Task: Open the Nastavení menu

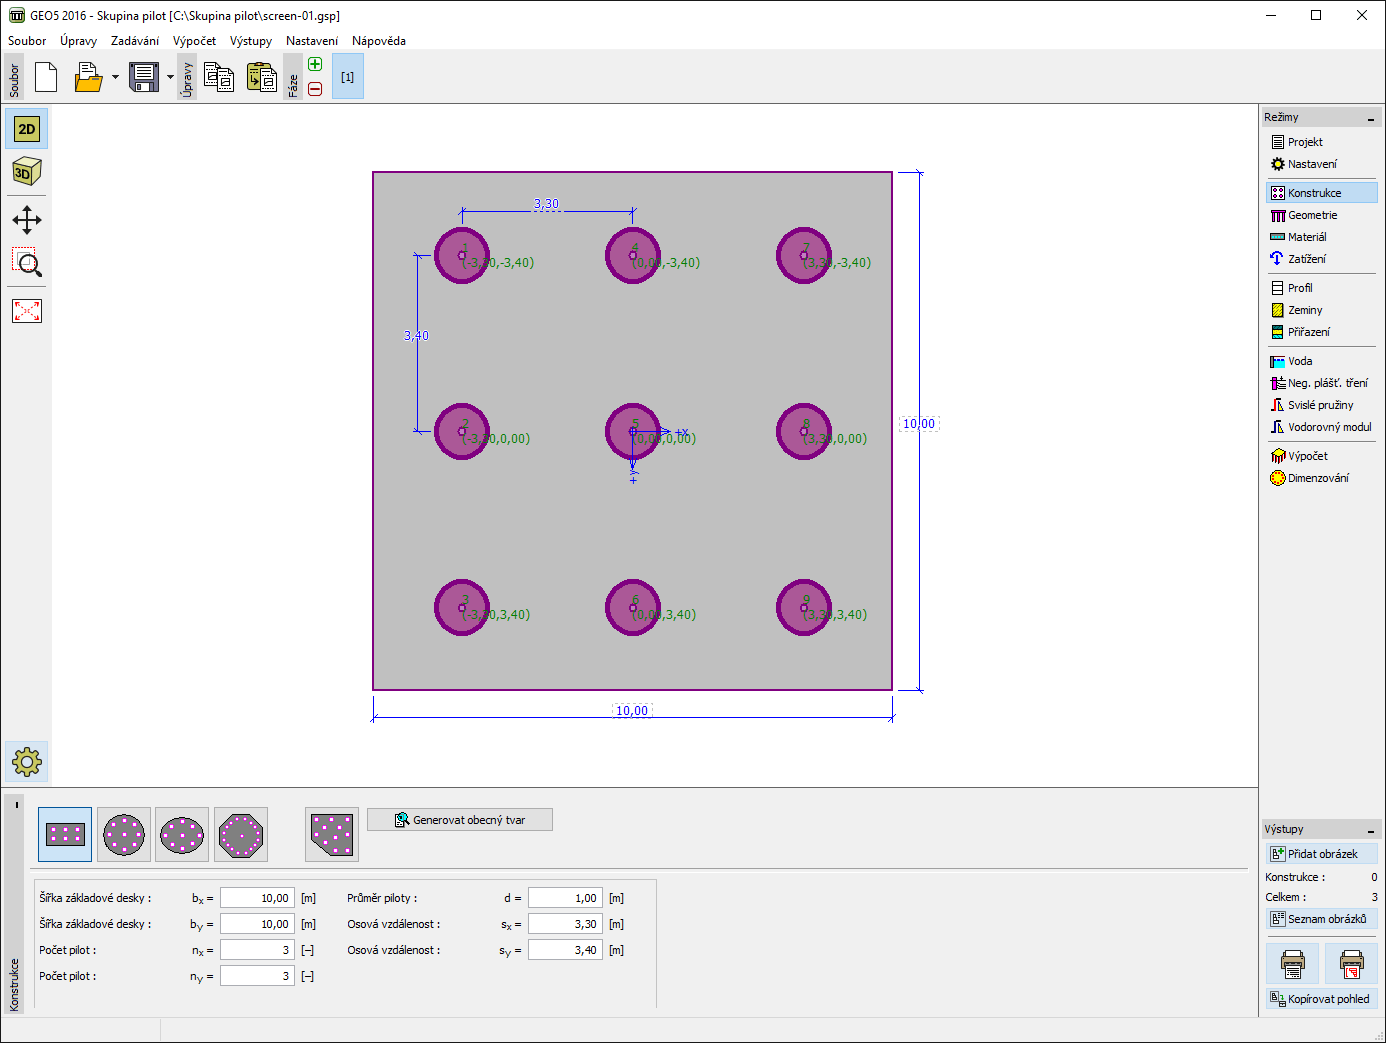Action: pos(312,41)
